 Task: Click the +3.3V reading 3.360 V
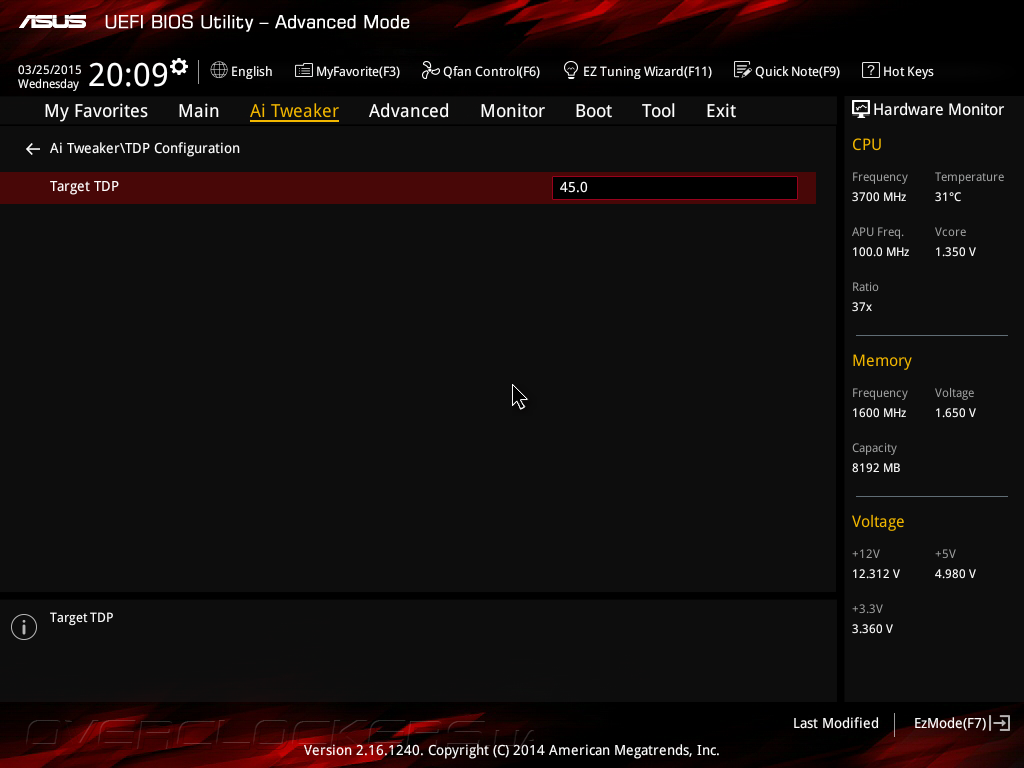click(872, 628)
